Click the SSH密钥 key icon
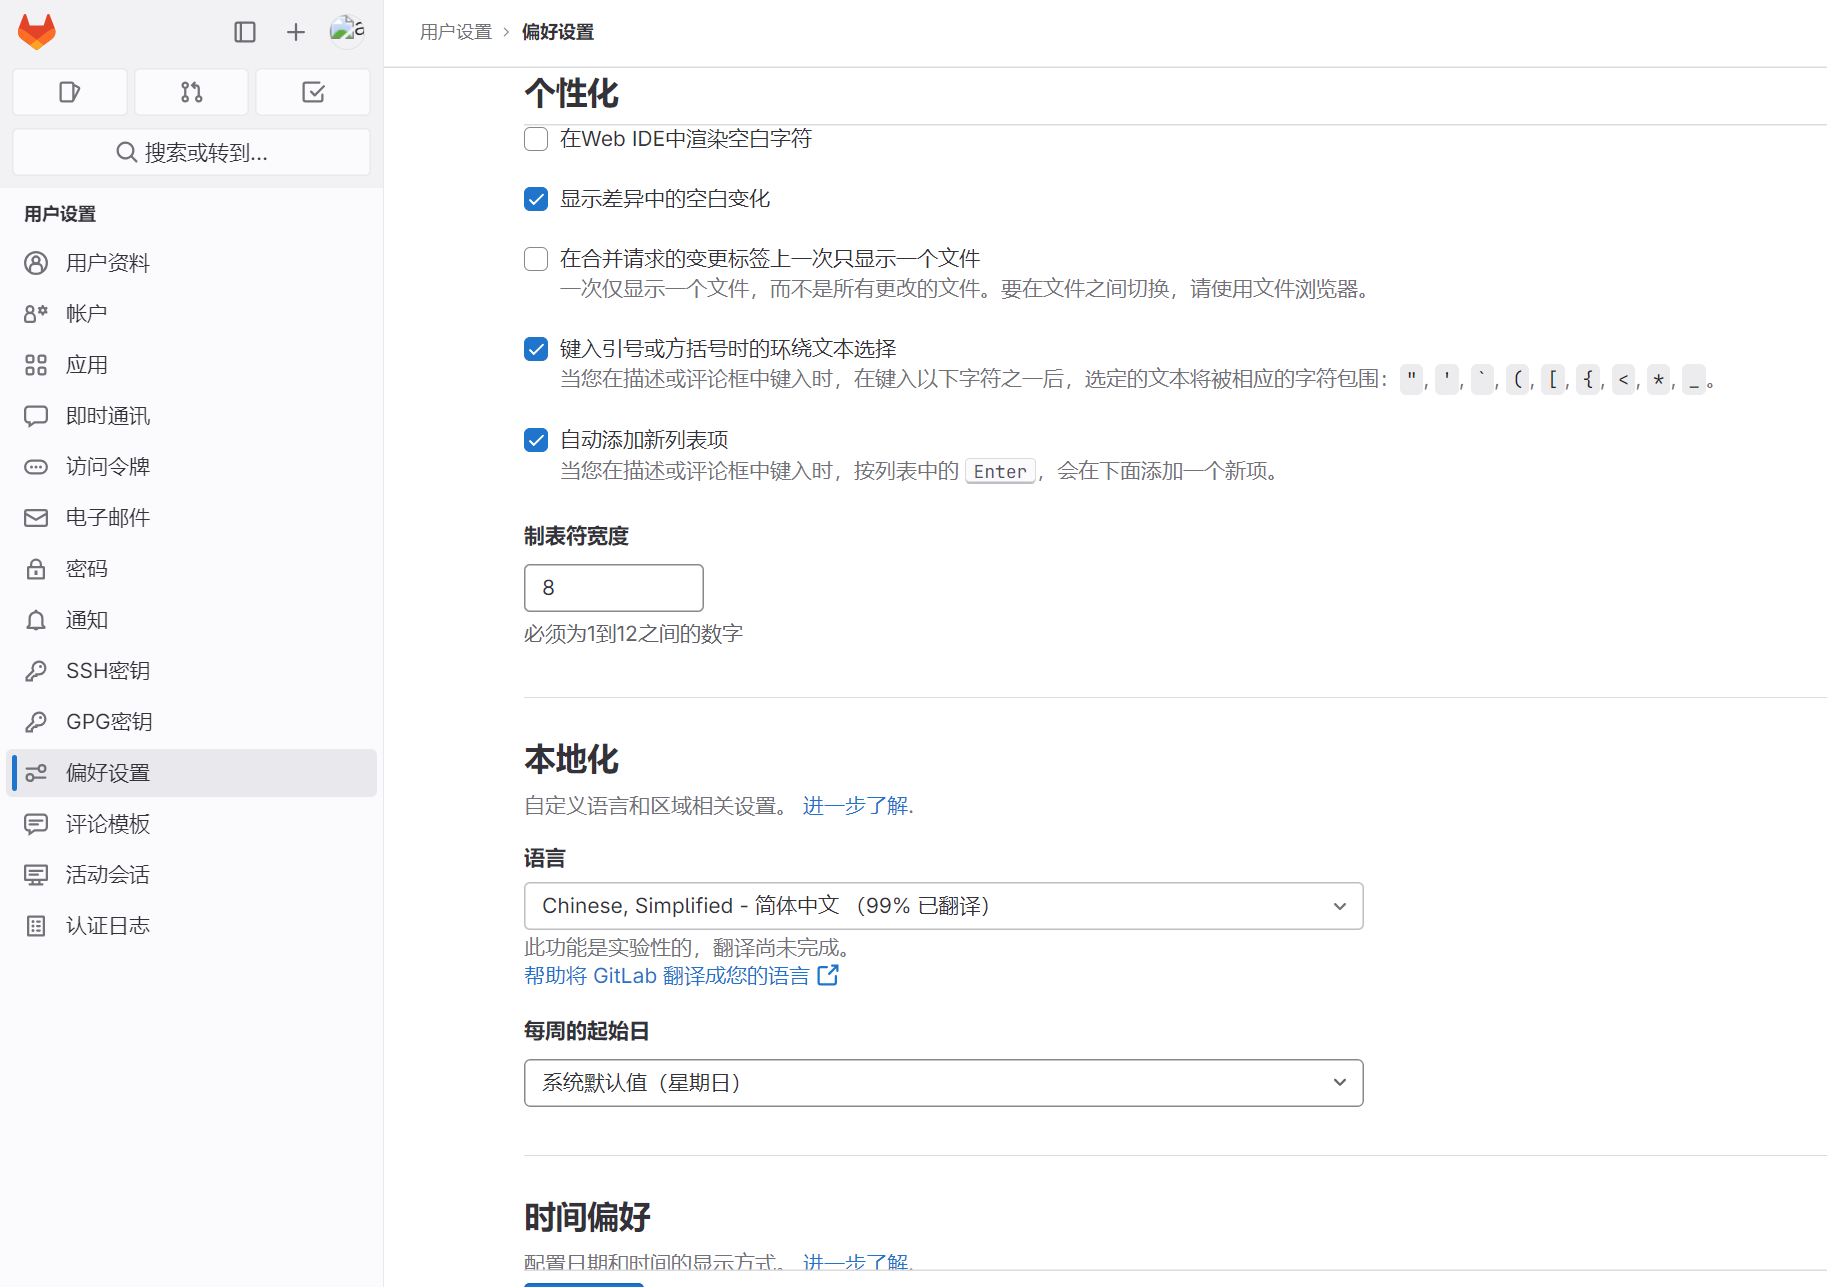The image size is (1827, 1287). pos(36,671)
